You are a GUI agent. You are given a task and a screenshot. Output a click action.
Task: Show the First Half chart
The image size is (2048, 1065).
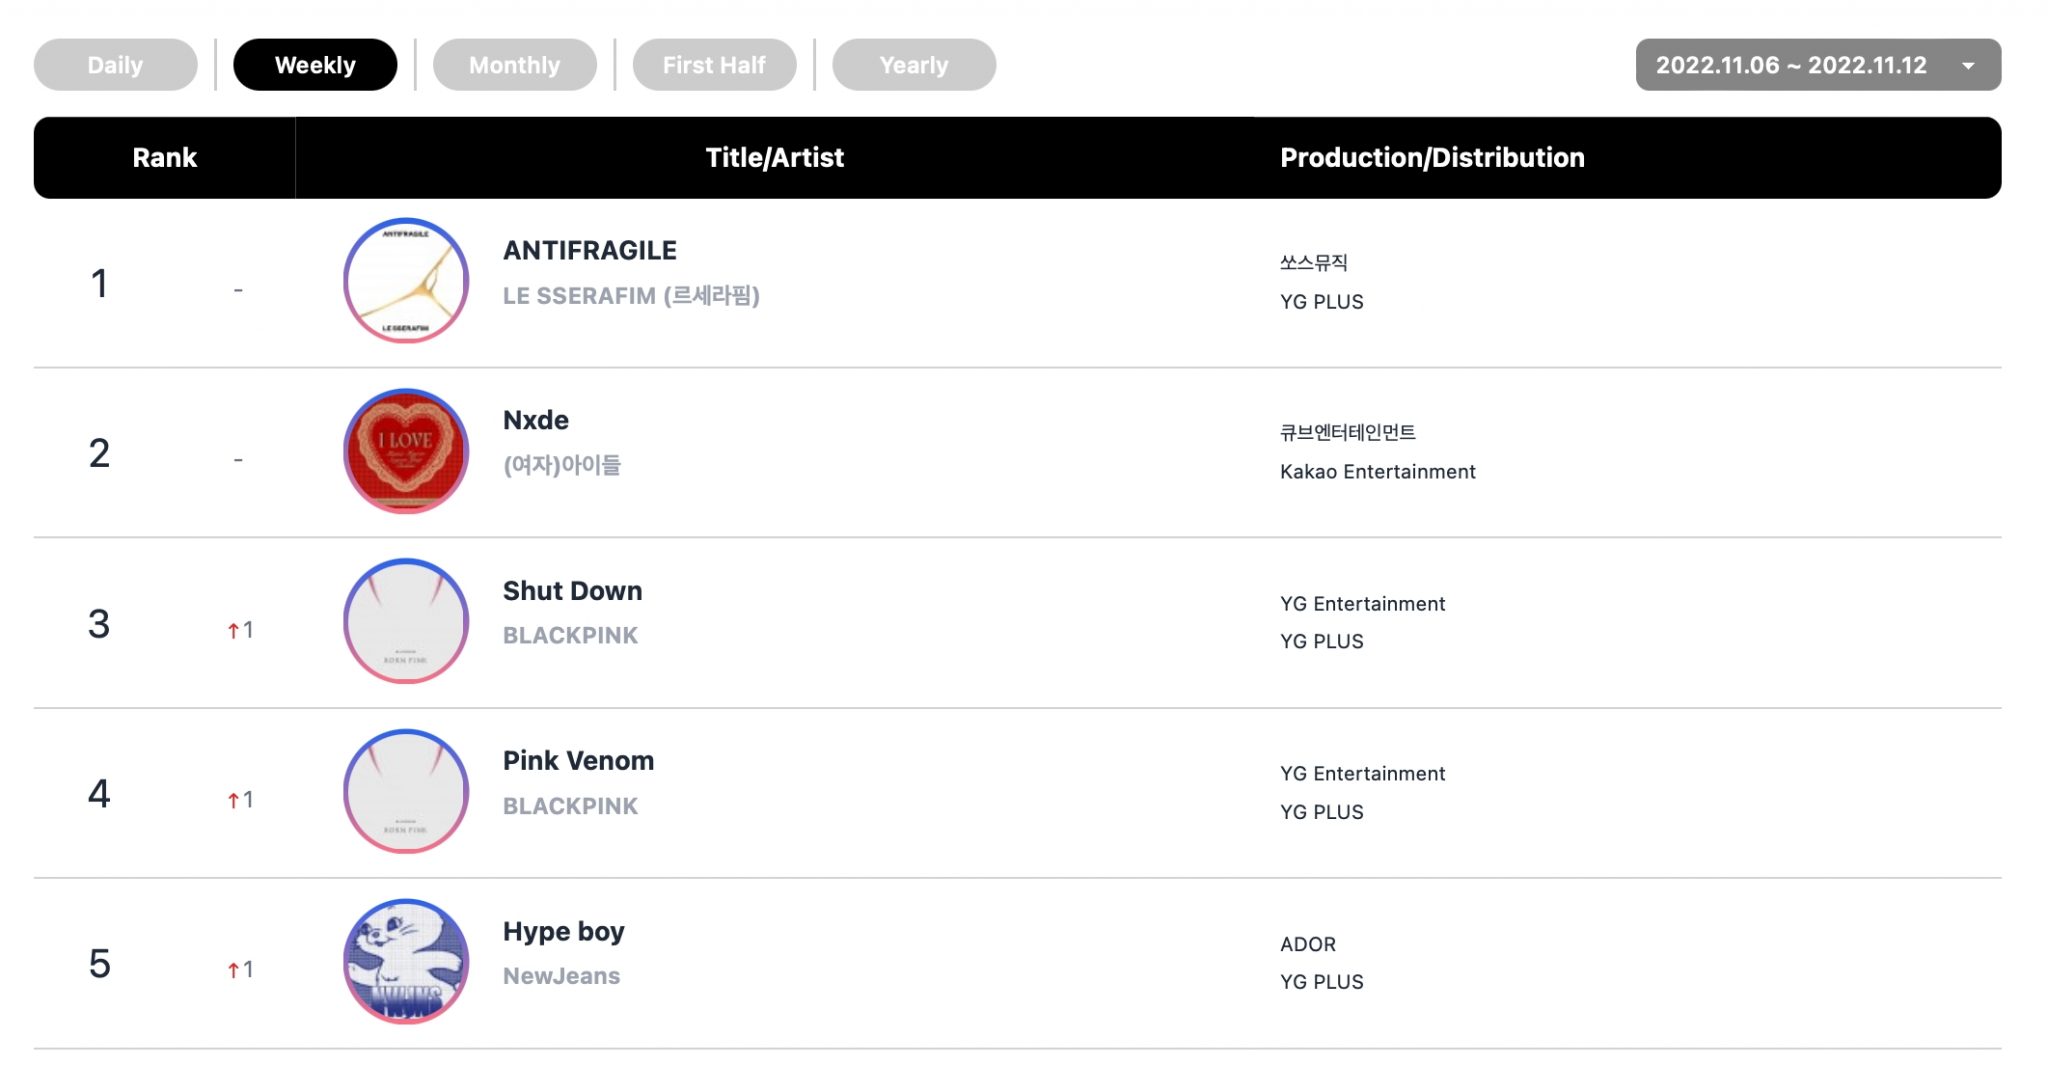point(714,65)
